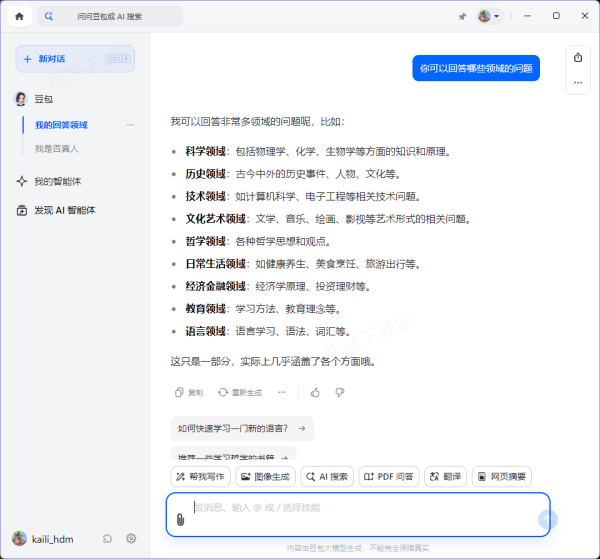Minimize the Doubao window

click(x=527, y=16)
